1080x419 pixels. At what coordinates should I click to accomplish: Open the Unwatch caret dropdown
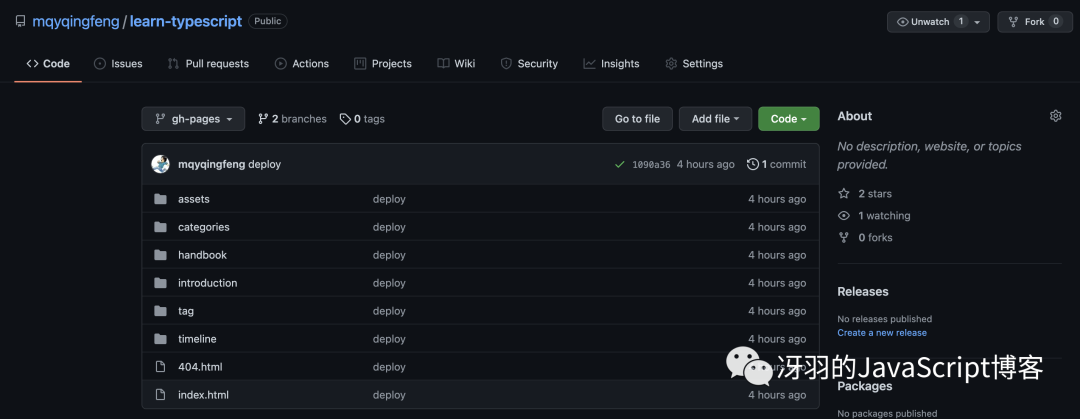977,21
